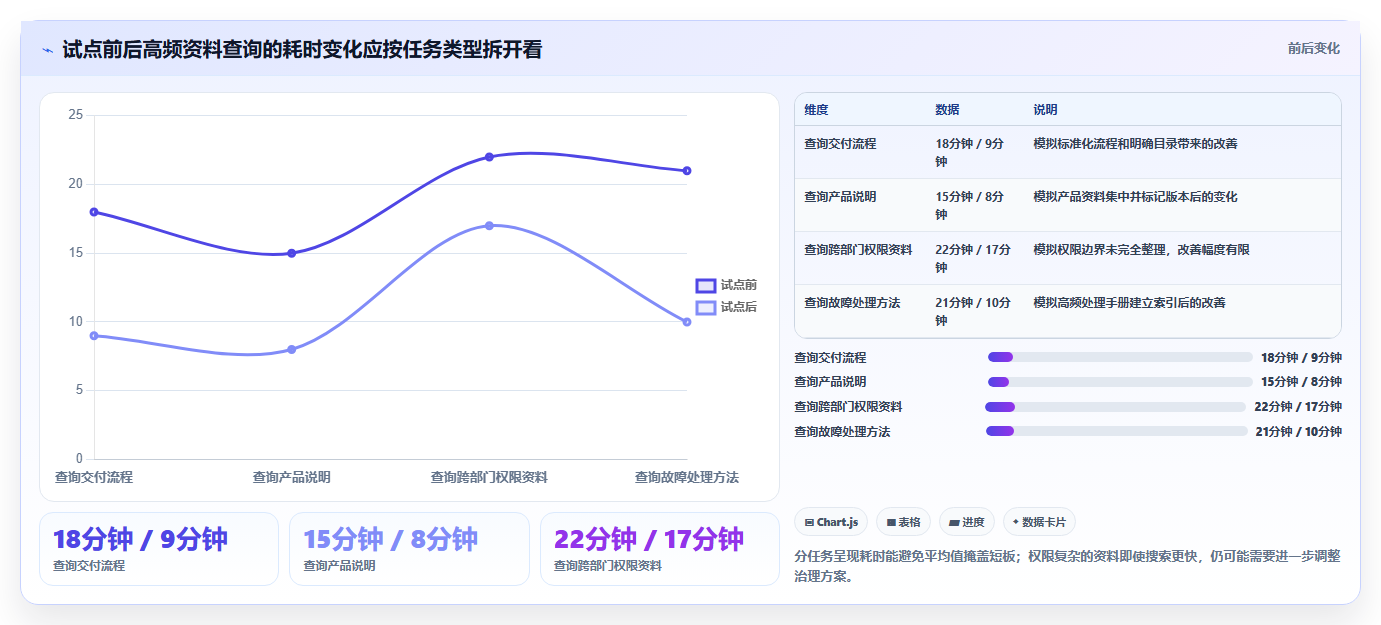This screenshot has width=1381, height=625.
Task: Click x-axis label 查询交付流程
Action: [94, 478]
